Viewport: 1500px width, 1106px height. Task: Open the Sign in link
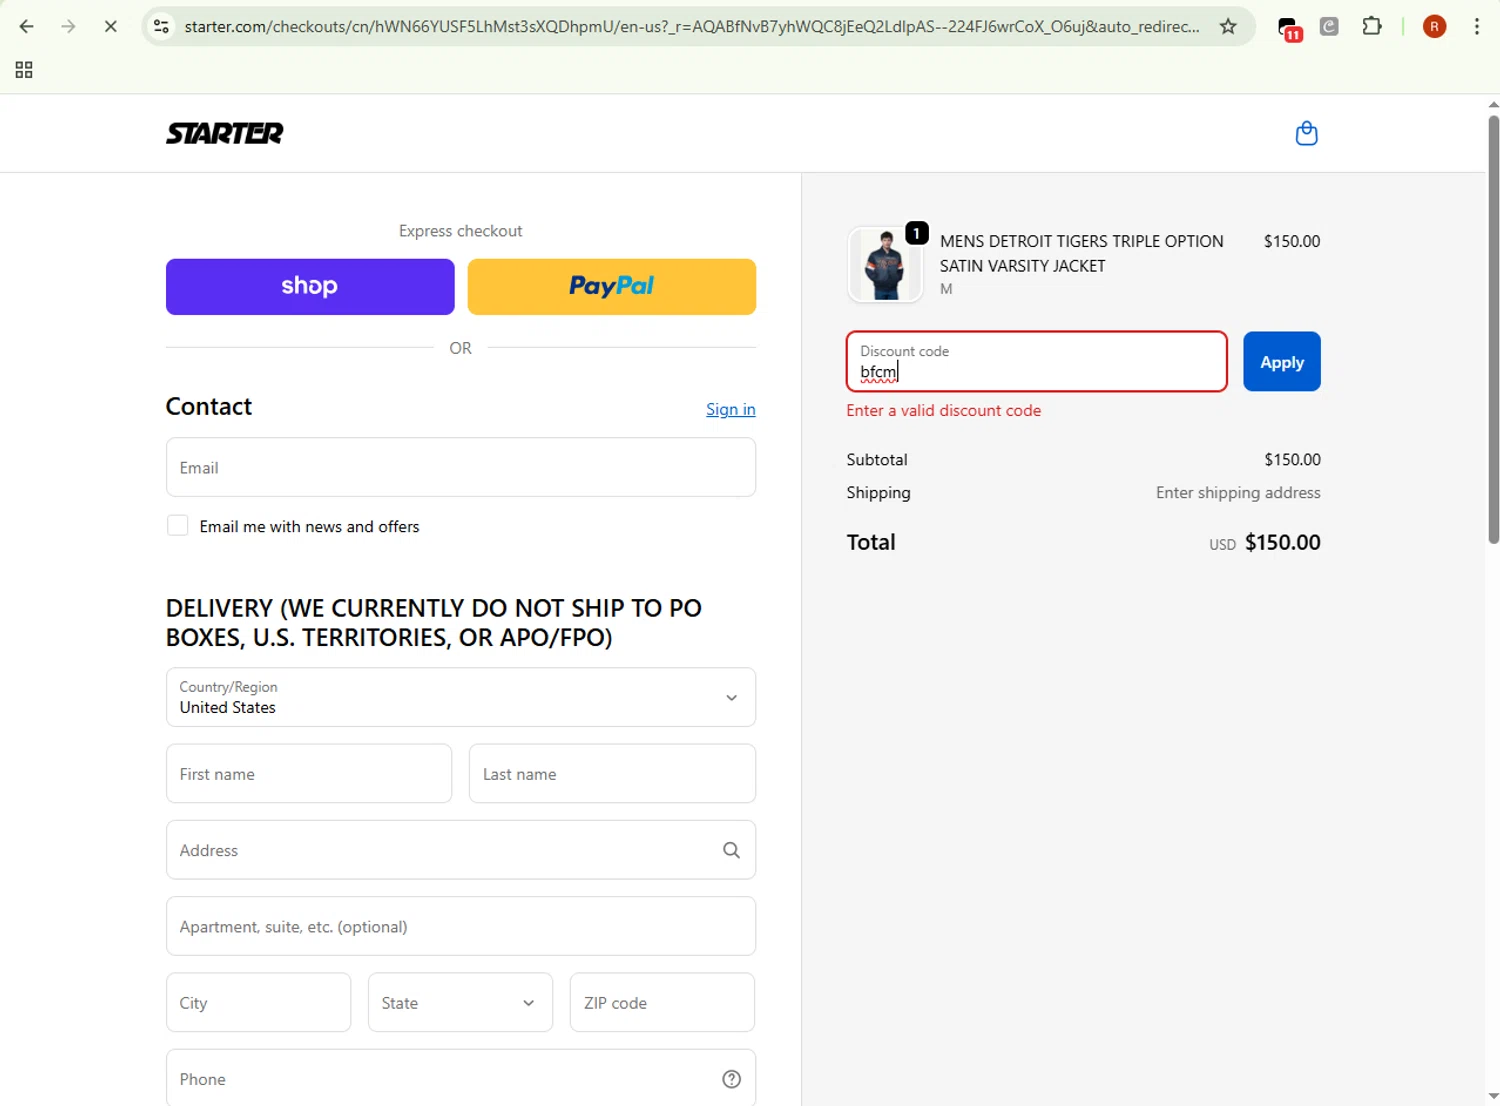[x=731, y=409]
